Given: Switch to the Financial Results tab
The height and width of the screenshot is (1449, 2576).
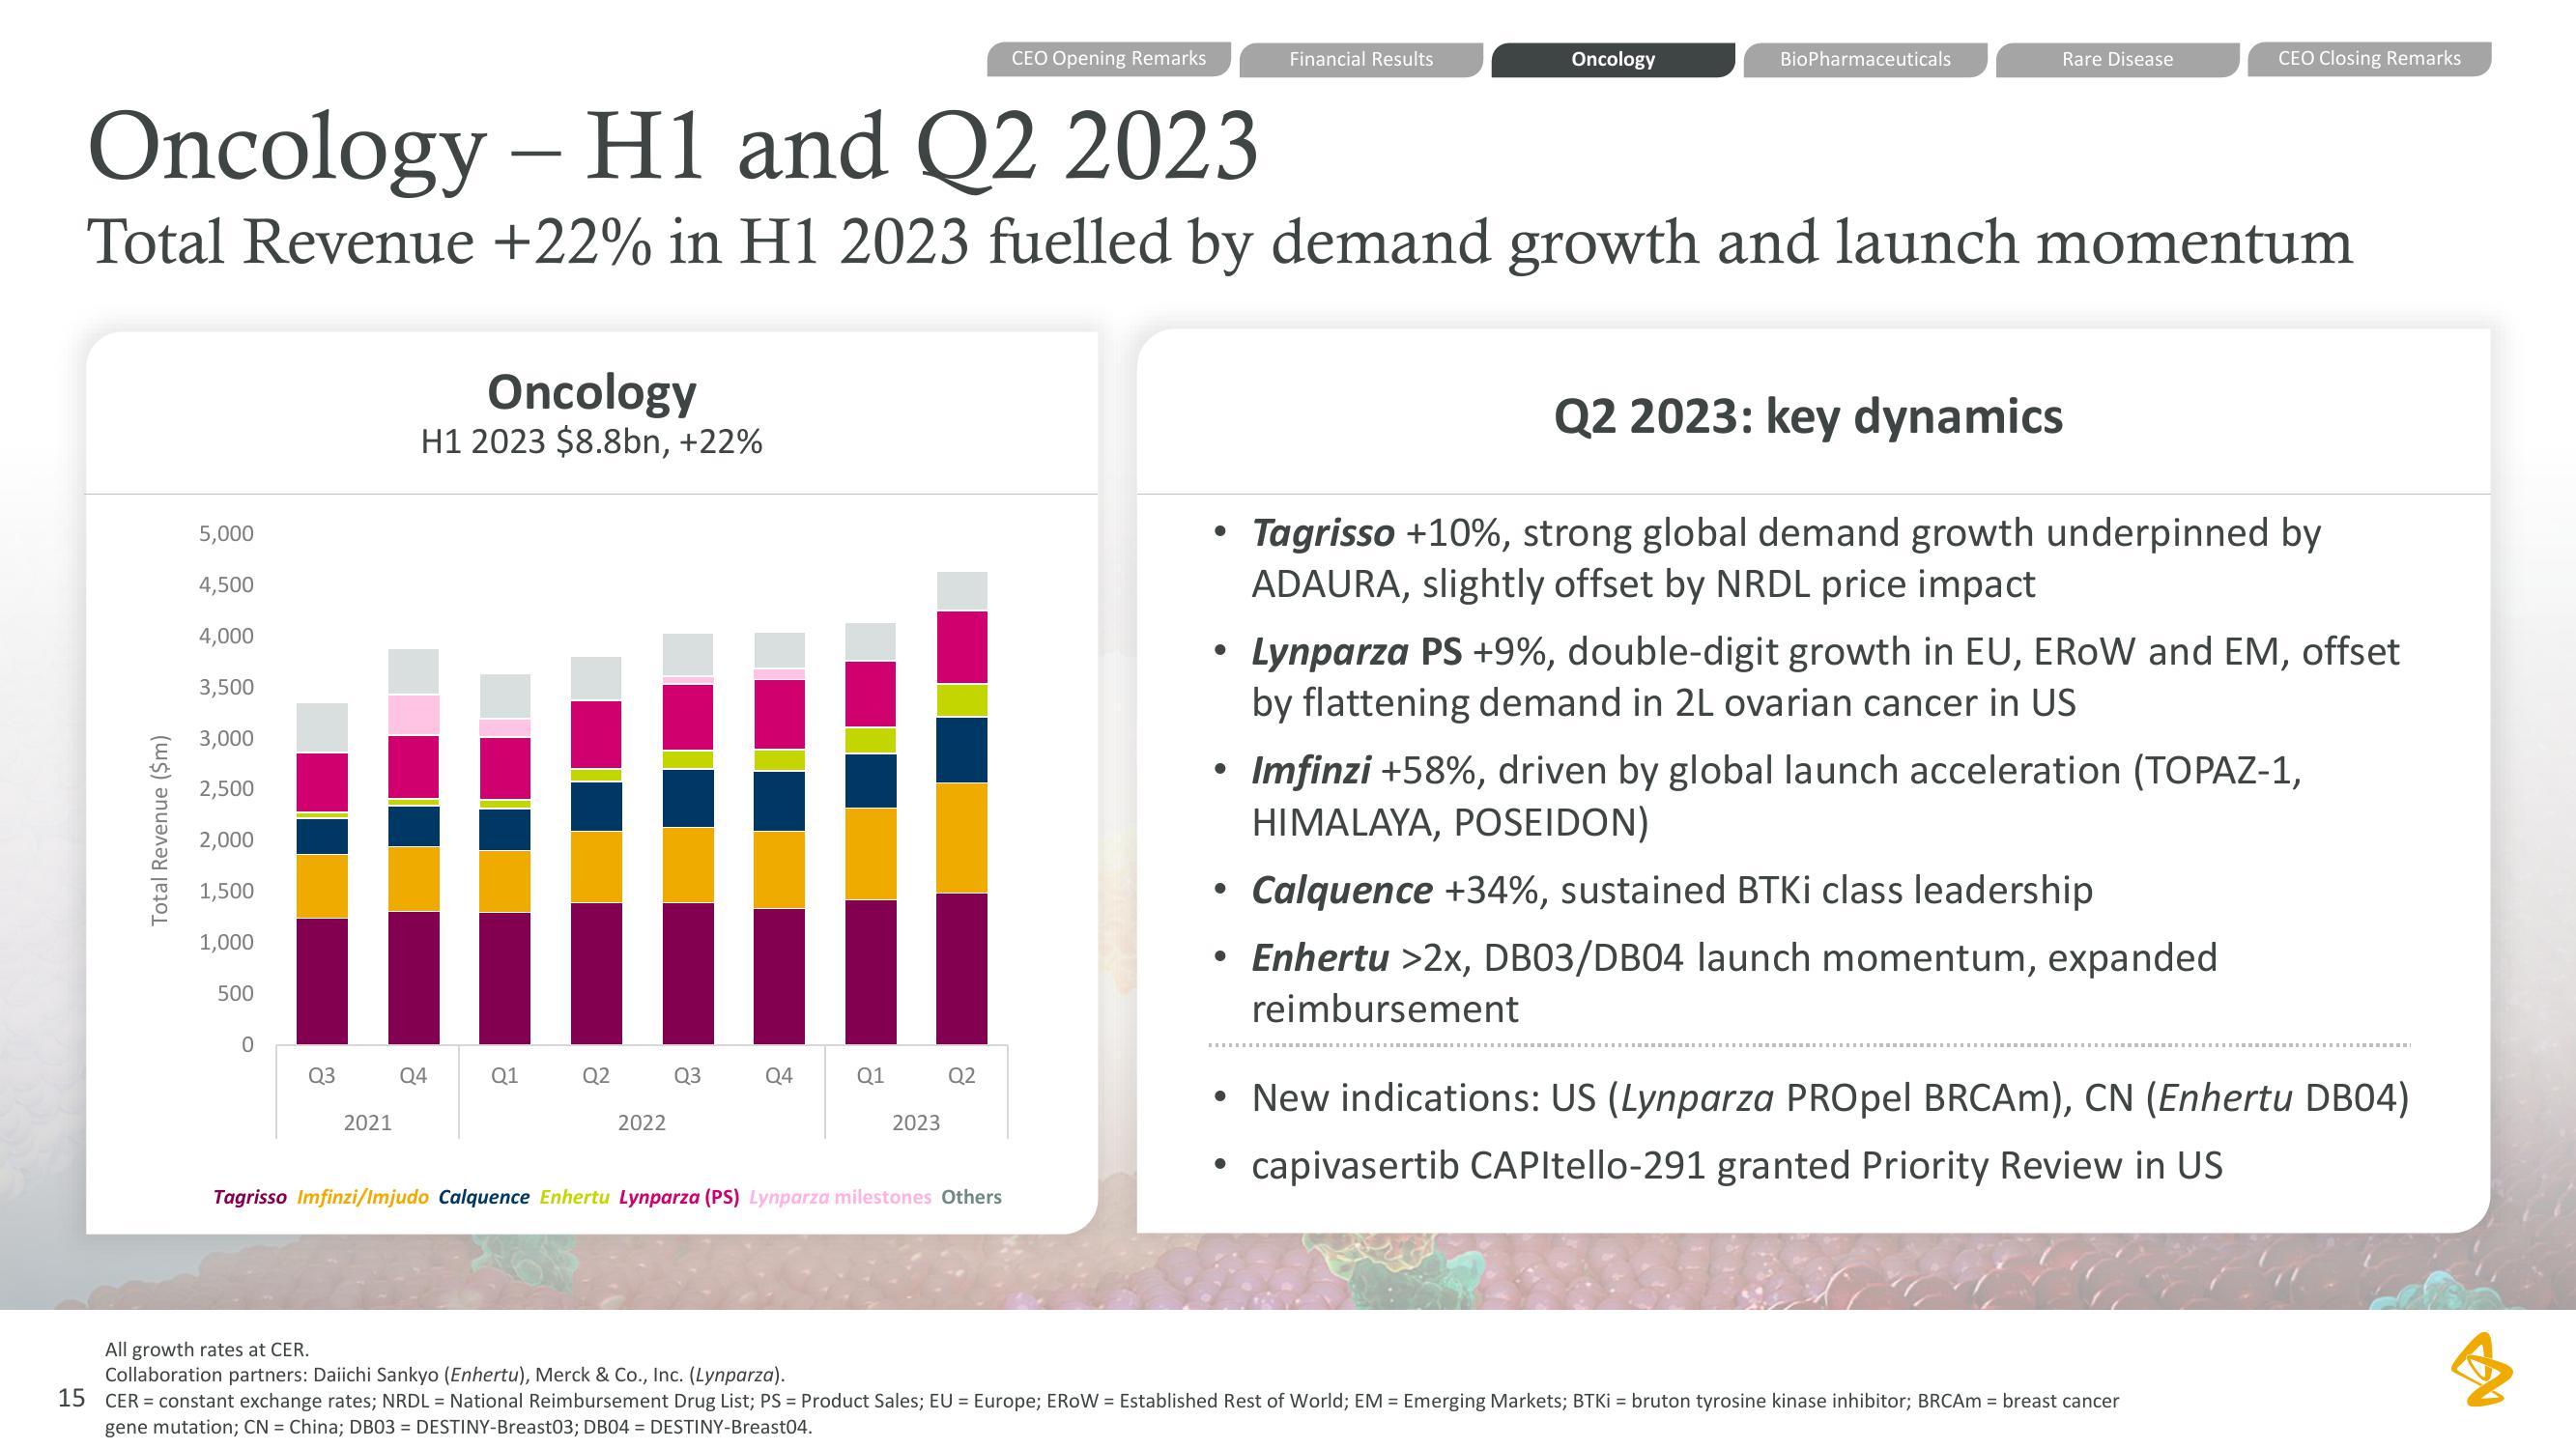Looking at the screenshot, I should pyautogui.click(x=1360, y=59).
